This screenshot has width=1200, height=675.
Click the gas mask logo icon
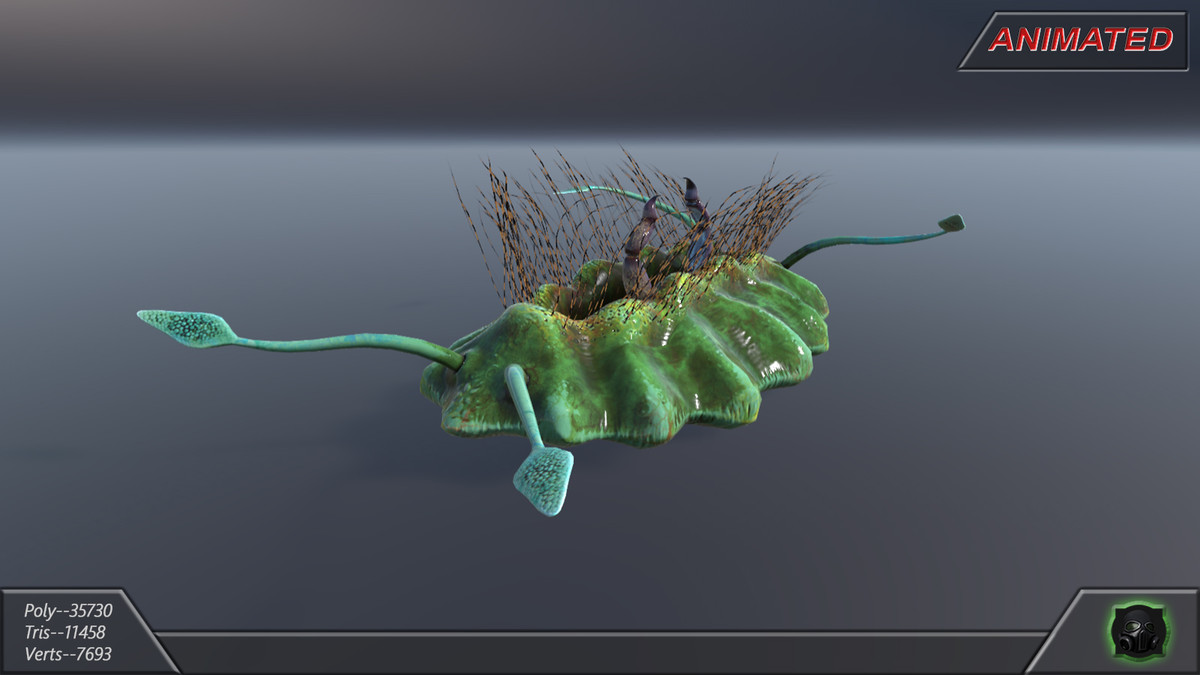pos(1137,632)
